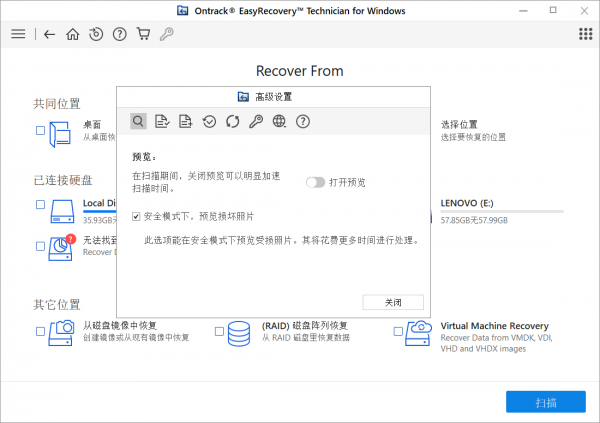Select the Preview magnifier tab in 高级设置
The height and width of the screenshot is (423, 600).
tap(138, 121)
